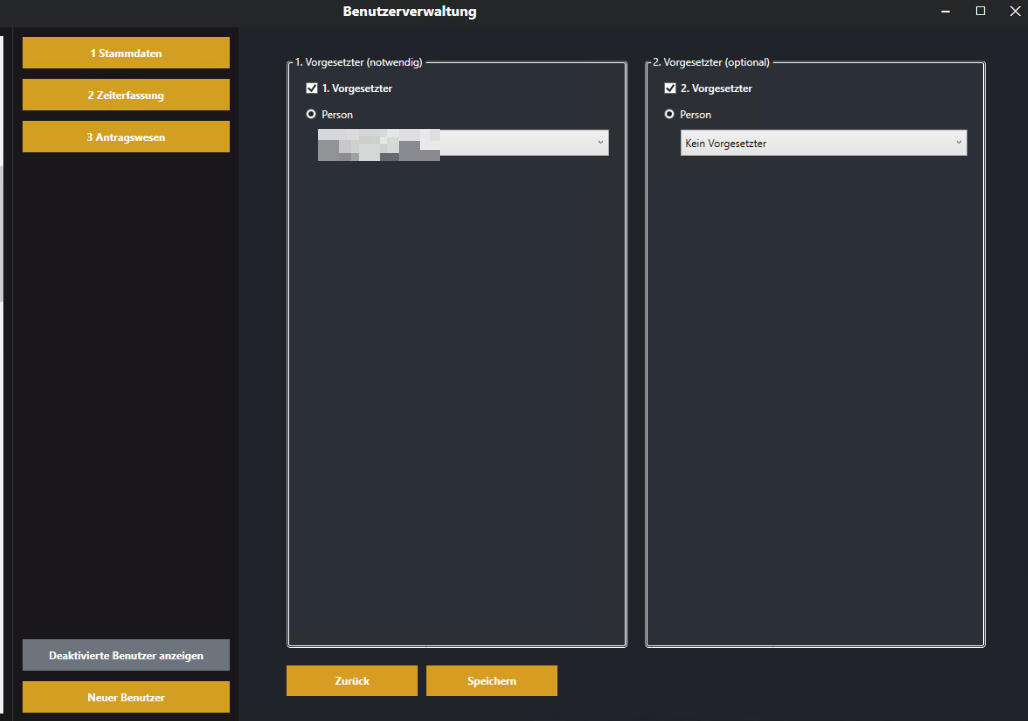Uncheck the 1. Vorgesetzter checkbox

[x=312, y=89]
